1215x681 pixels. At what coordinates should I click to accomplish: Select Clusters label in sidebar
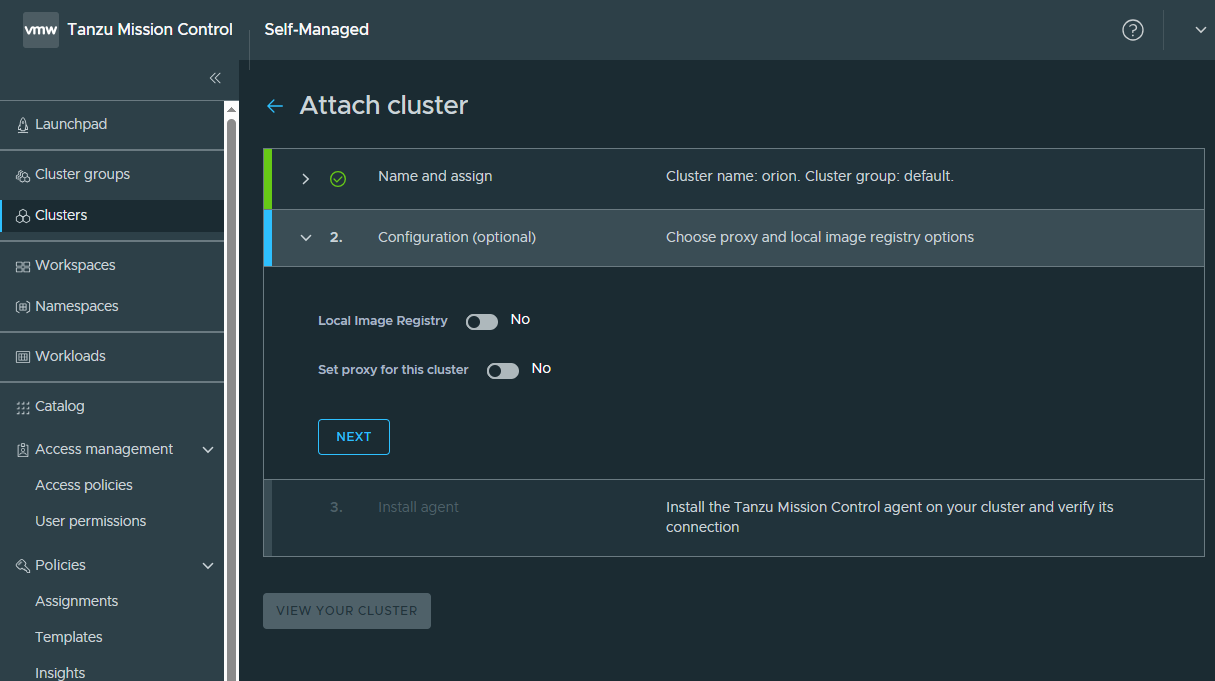(x=61, y=215)
